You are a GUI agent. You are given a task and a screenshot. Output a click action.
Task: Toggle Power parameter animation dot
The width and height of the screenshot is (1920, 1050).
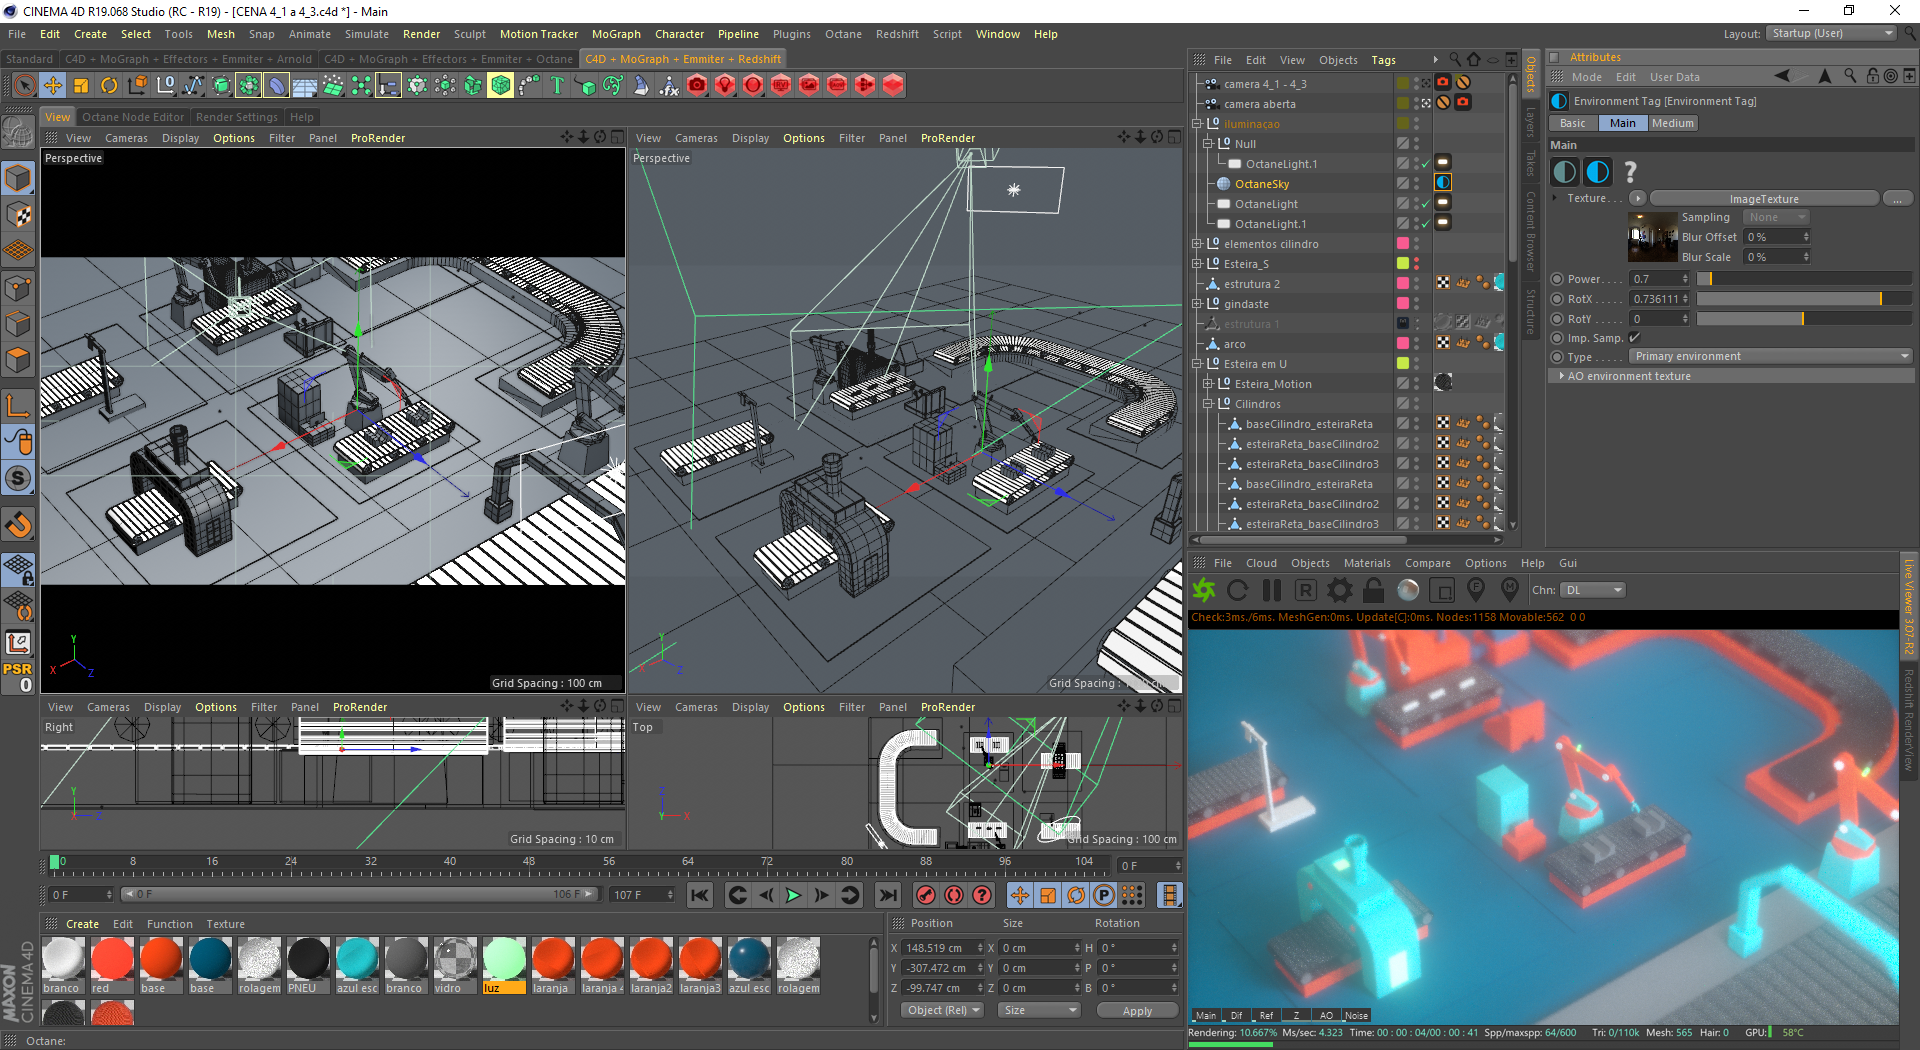[x=1557, y=279]
